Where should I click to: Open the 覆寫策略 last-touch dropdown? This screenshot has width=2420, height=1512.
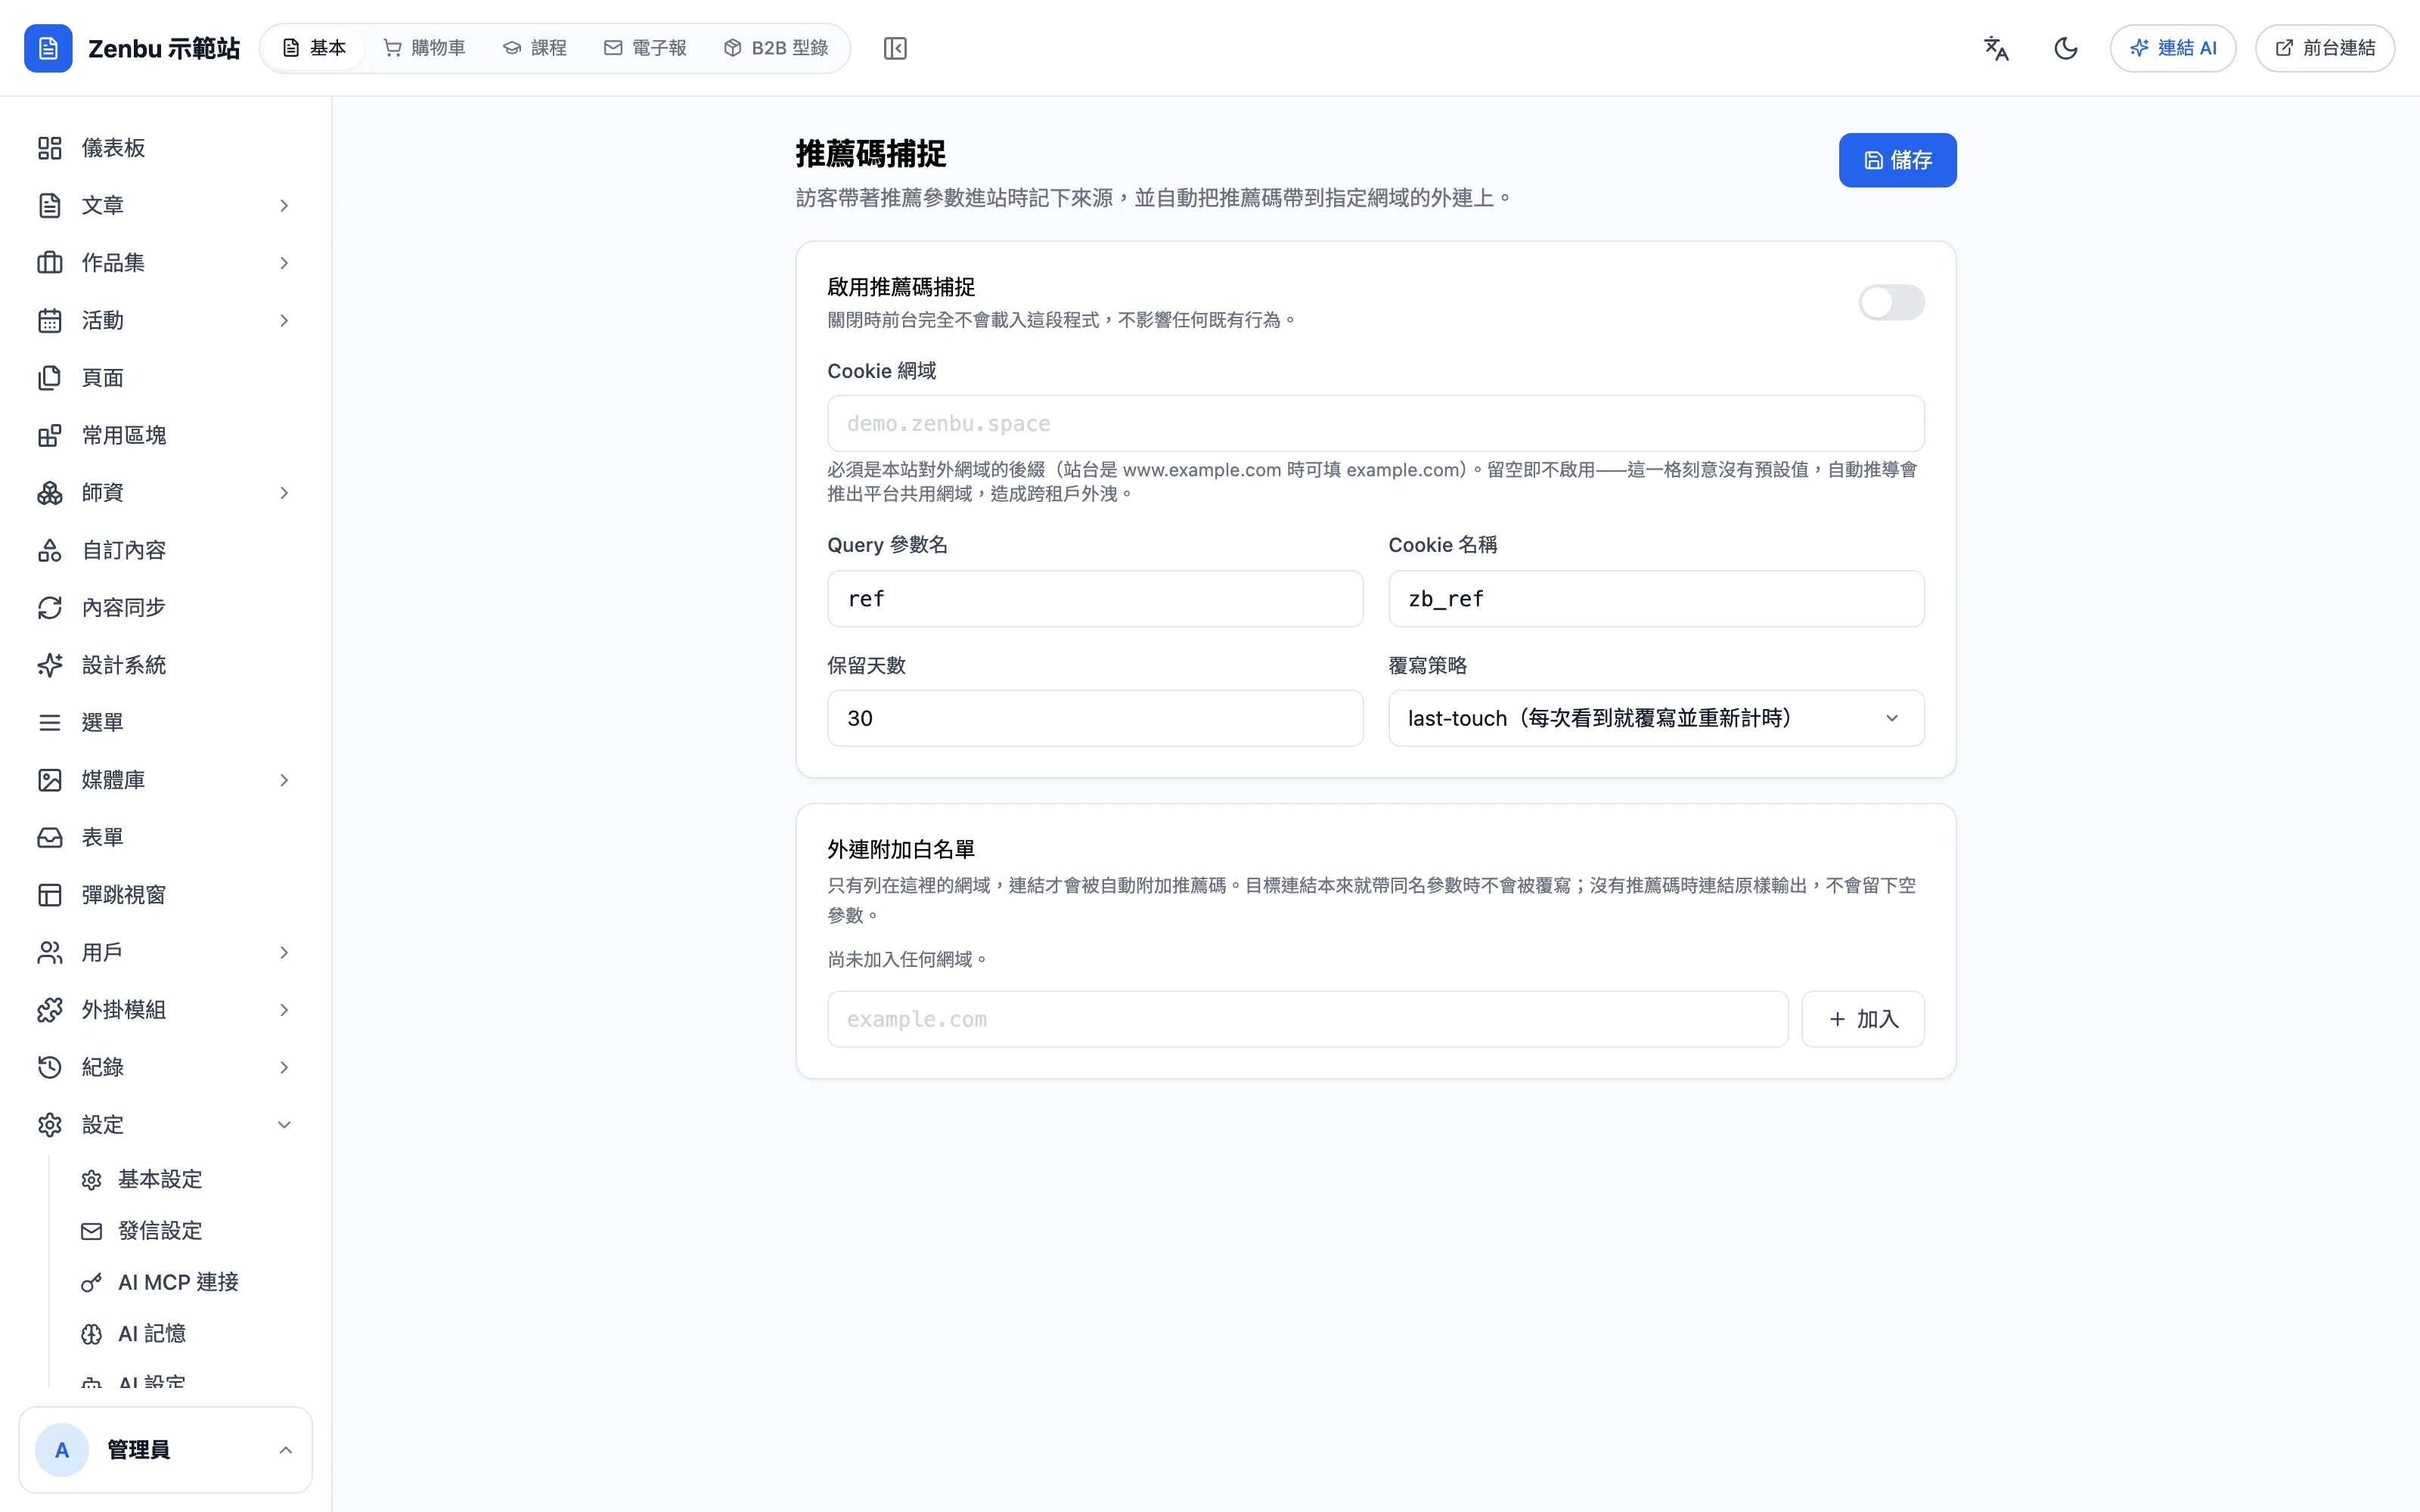click(1656, 718)
